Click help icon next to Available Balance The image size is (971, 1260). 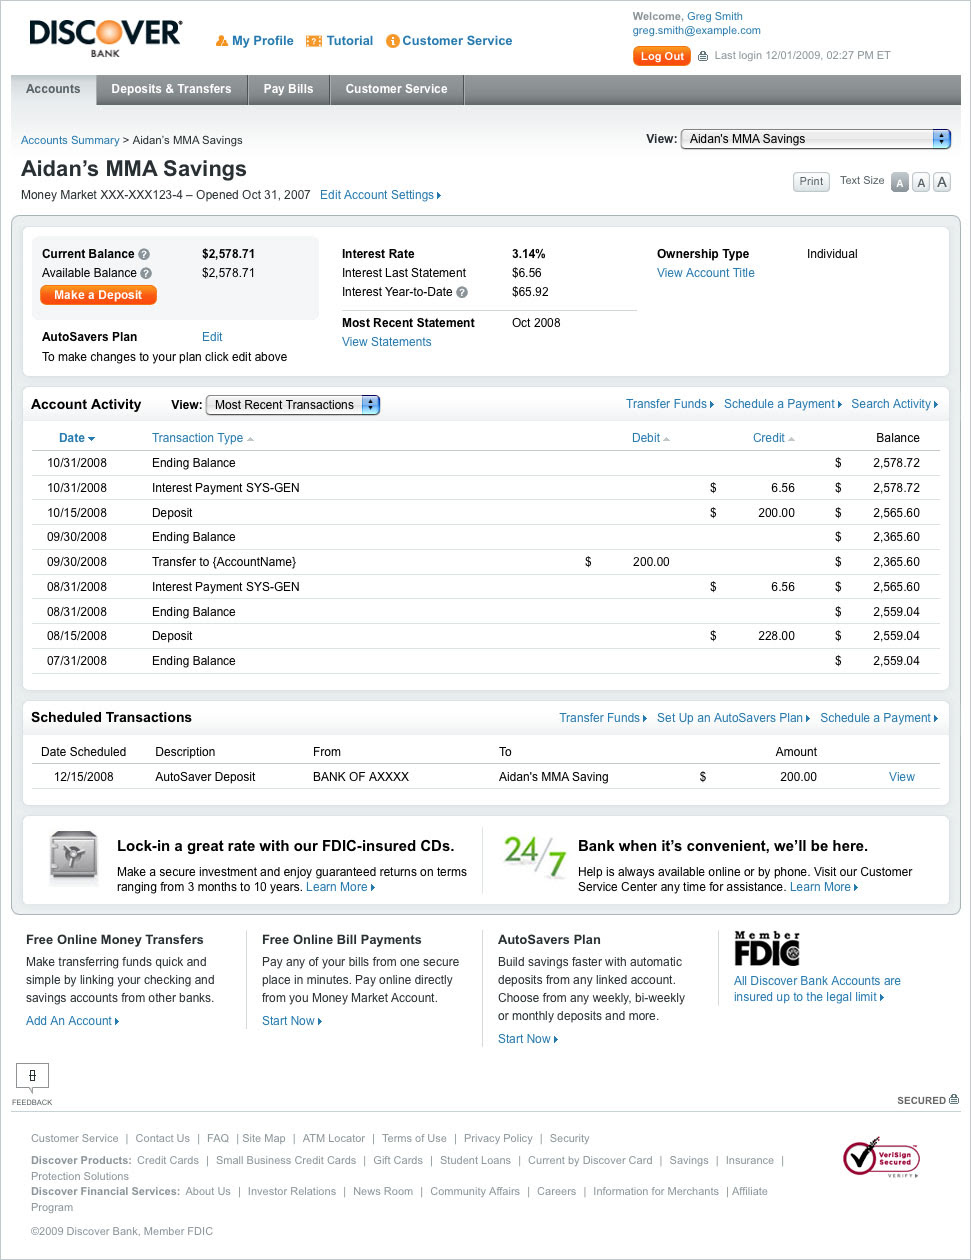pyautogui.click(x=146, y=273)
